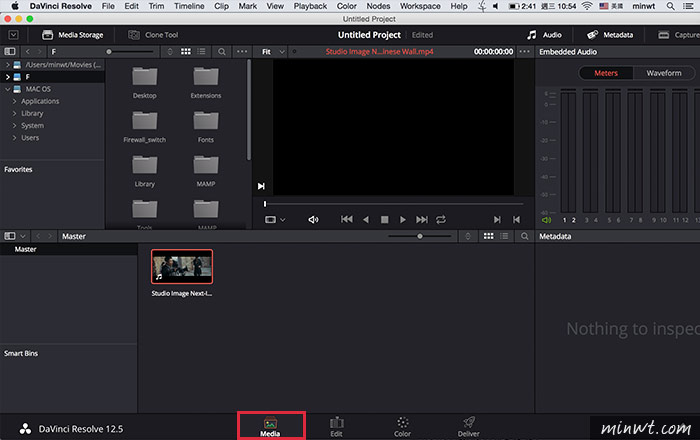Open the Capture panel
Screen dimensions: 700x440
pos(679,35)
